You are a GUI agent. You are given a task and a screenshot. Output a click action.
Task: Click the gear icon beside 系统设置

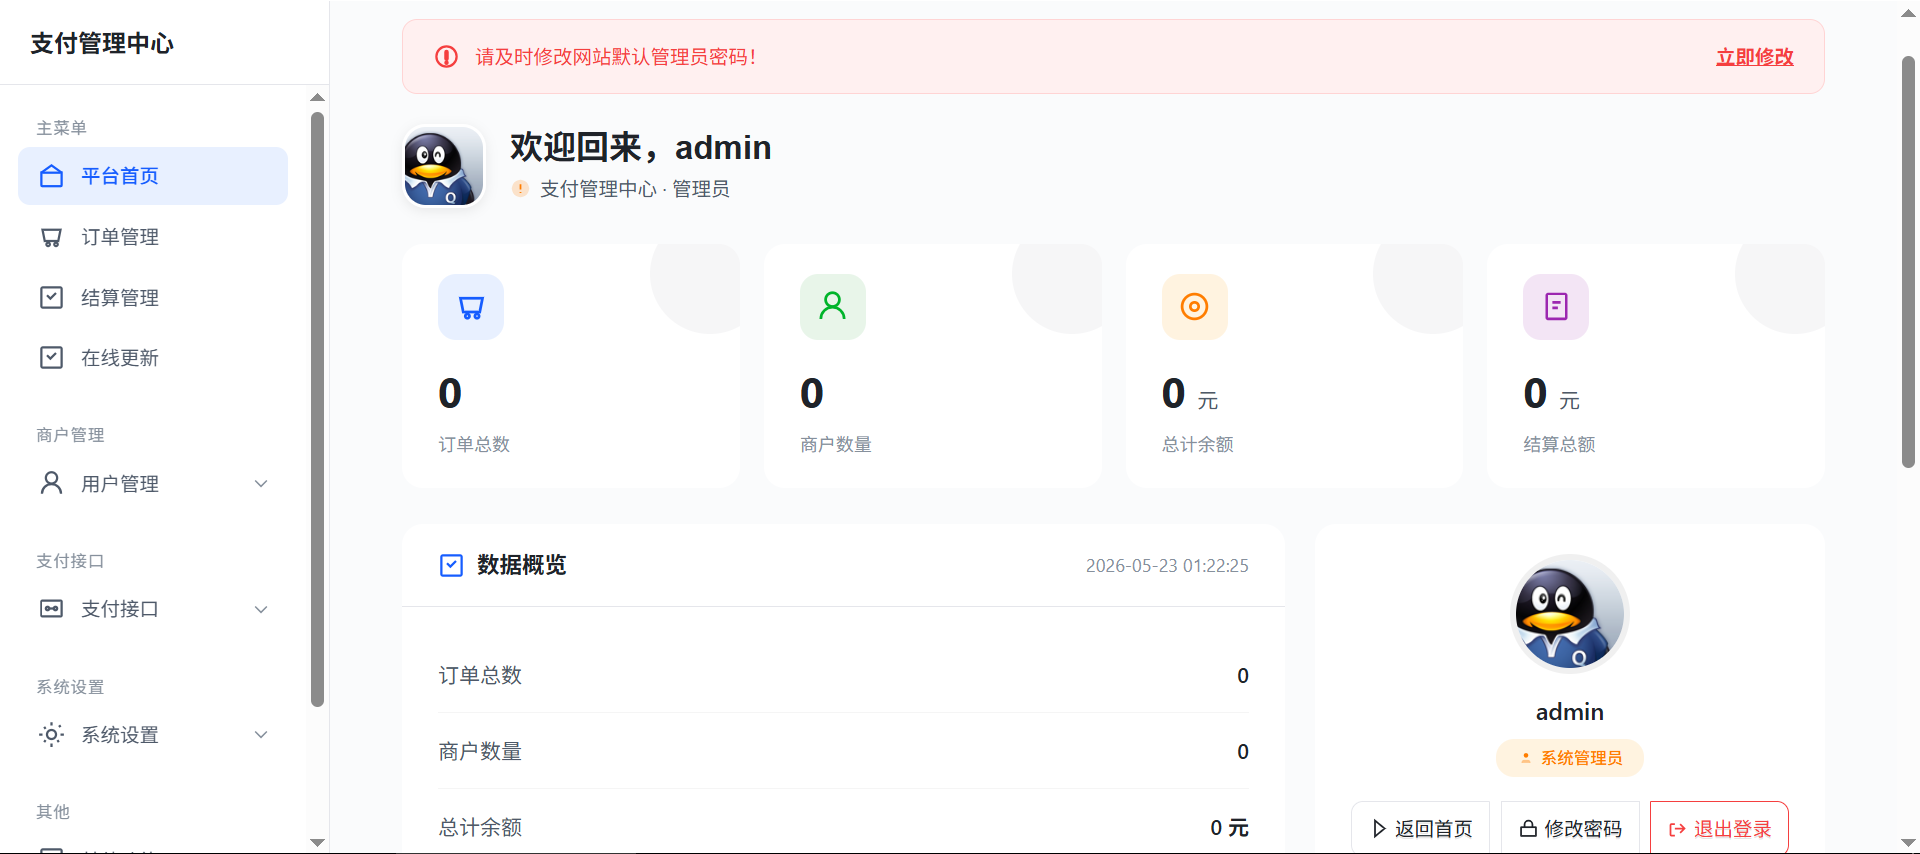(51, 734)
